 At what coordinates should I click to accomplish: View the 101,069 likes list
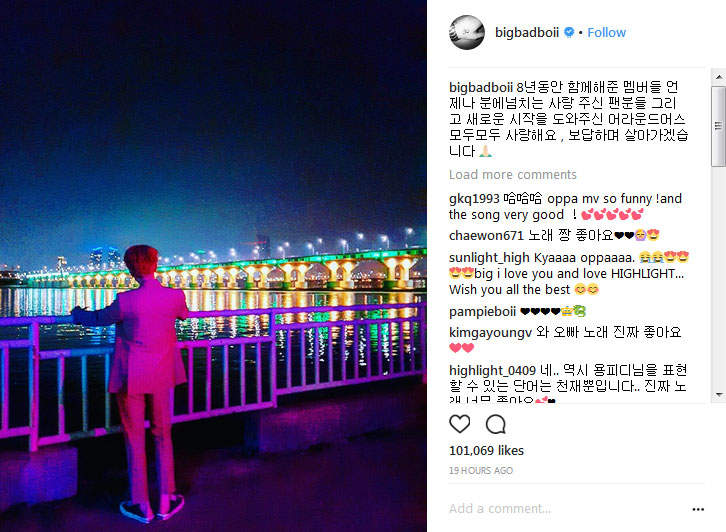486,451
